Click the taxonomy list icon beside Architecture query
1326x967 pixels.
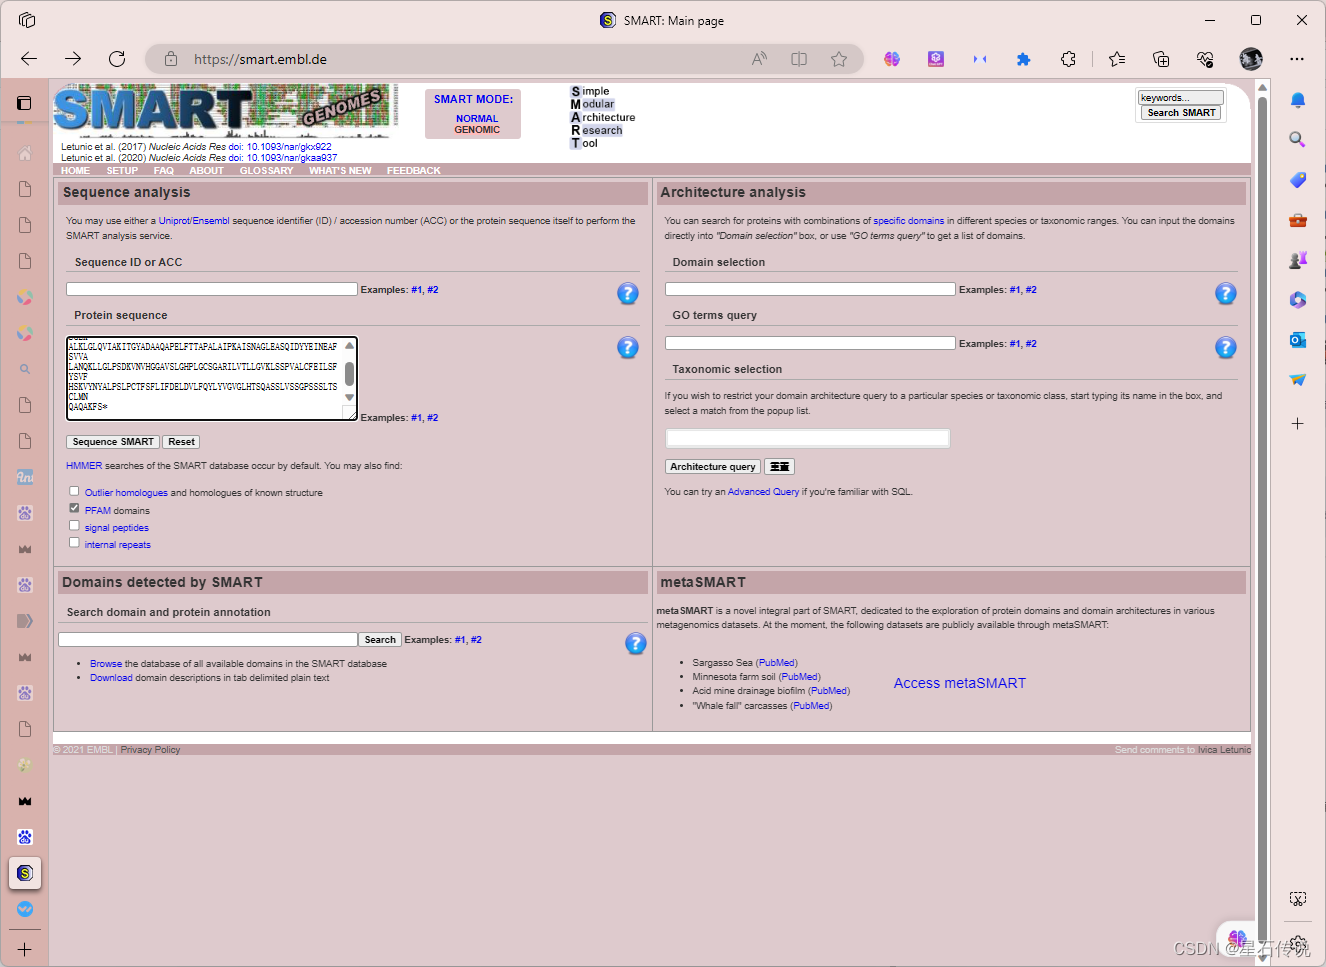pos(779,467)
